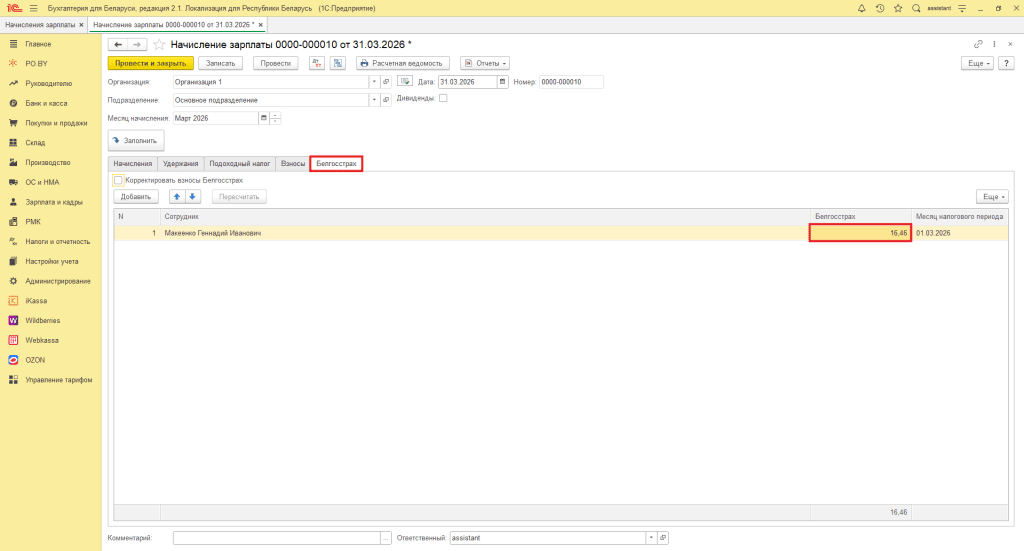This screenshot has height=551, width=1024.
Task: Open the title bar service settings icon
Action: point(962,8)
